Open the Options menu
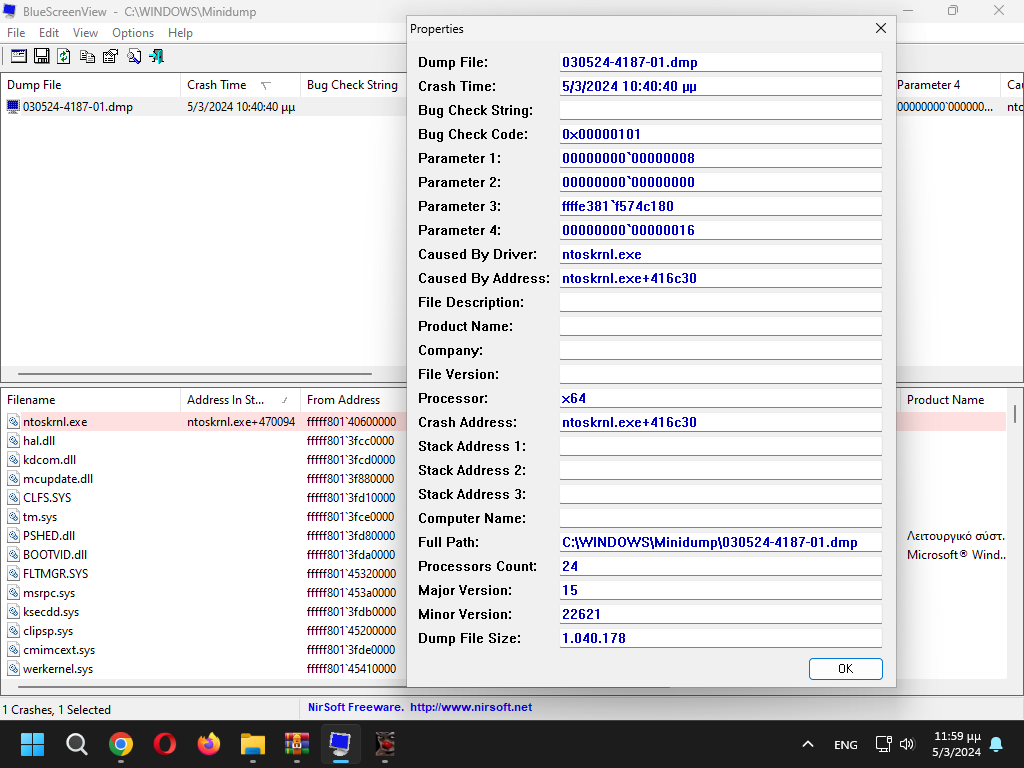The height and width of the screenshot is (768, 1024). 133,33
